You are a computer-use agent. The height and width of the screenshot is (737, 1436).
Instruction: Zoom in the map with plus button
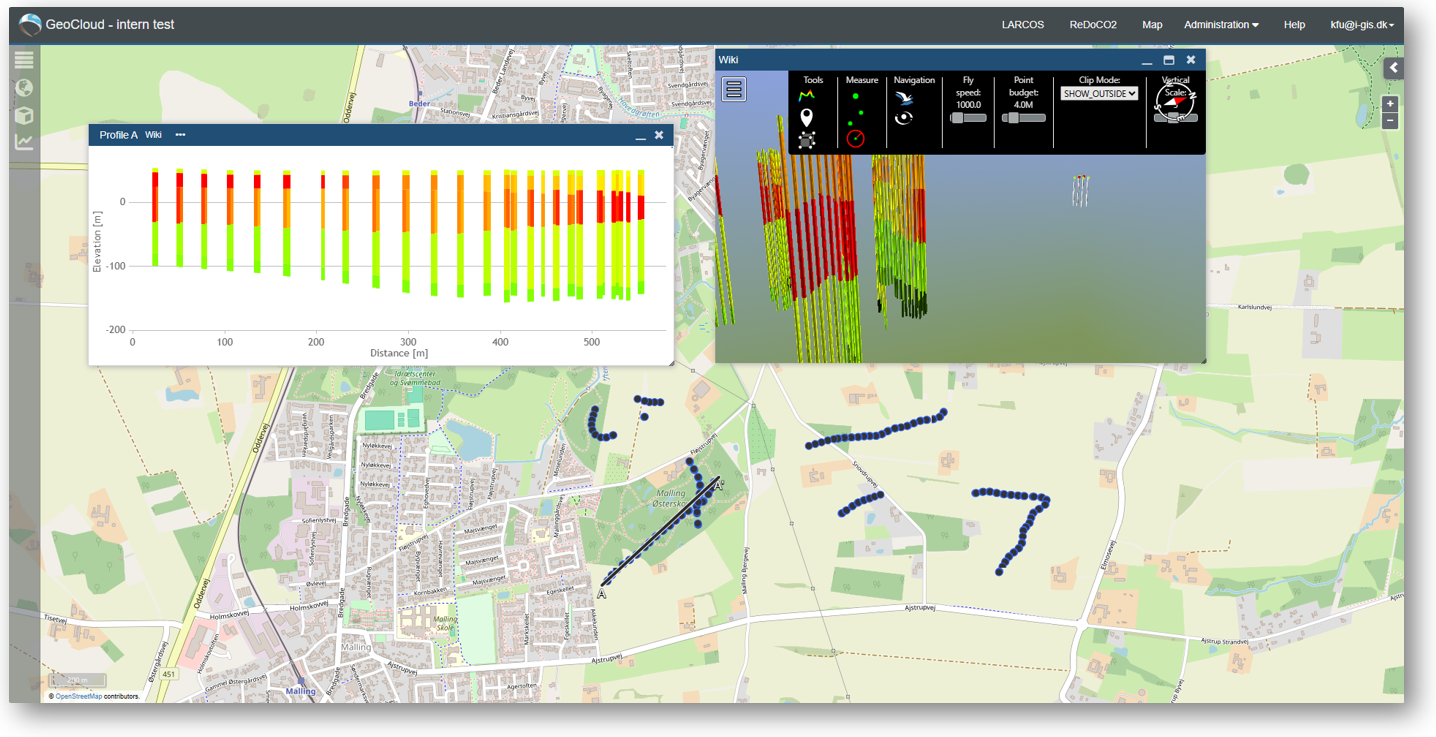(x=1389, y=104)
